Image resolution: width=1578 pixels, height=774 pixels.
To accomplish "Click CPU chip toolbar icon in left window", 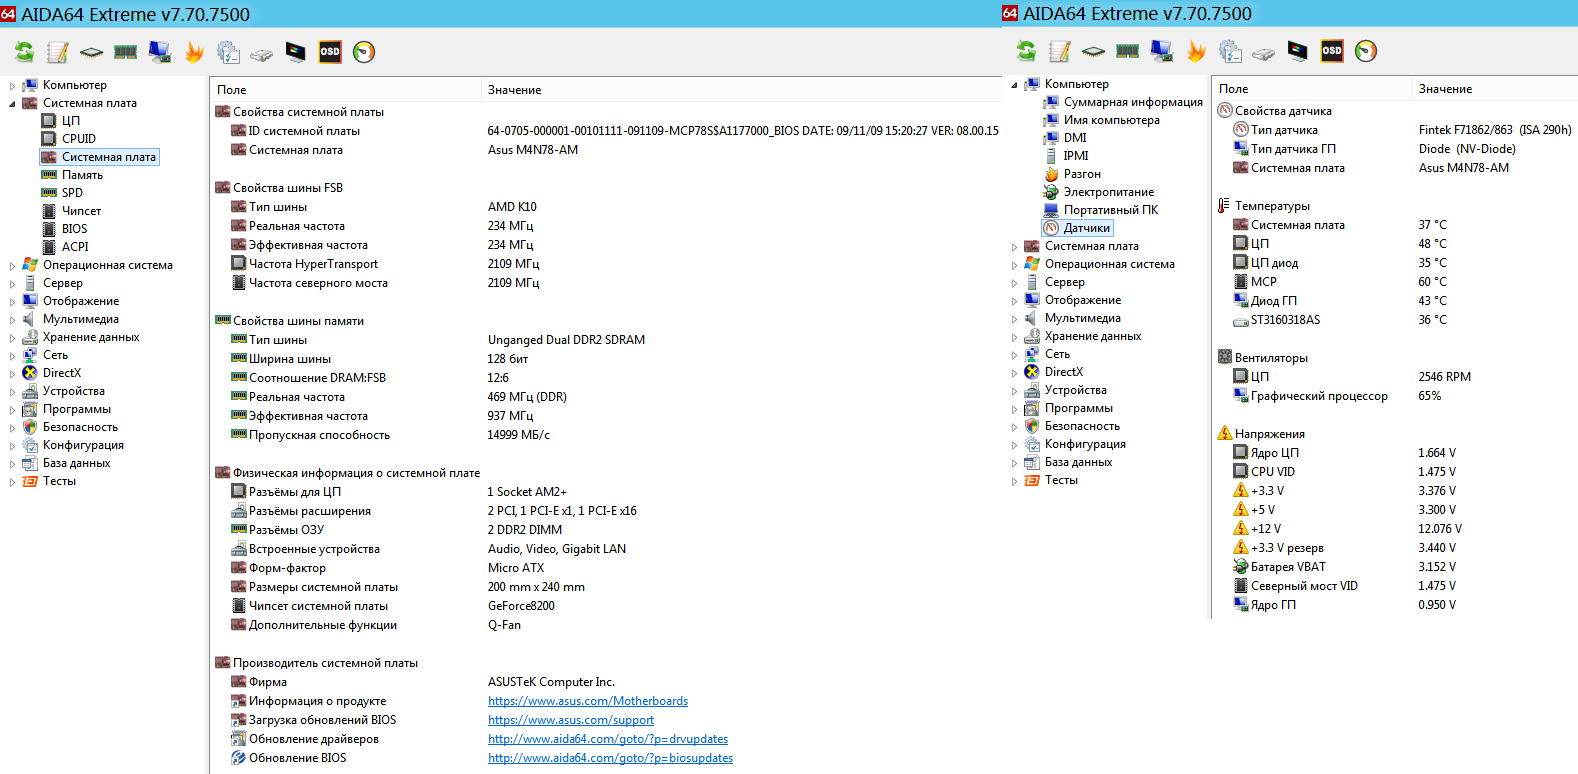I will click(92, 52).
